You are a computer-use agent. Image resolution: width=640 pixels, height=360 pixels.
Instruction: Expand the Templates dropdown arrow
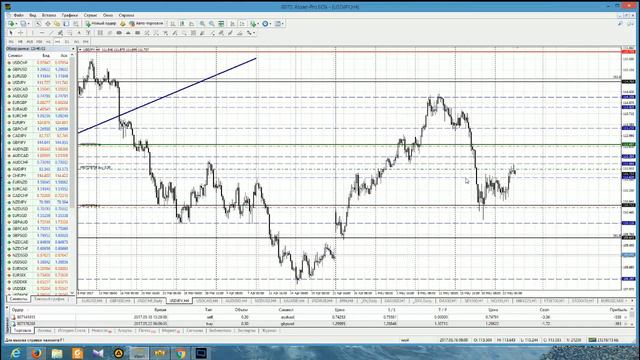pyautogui.click(x=283, y=24)
